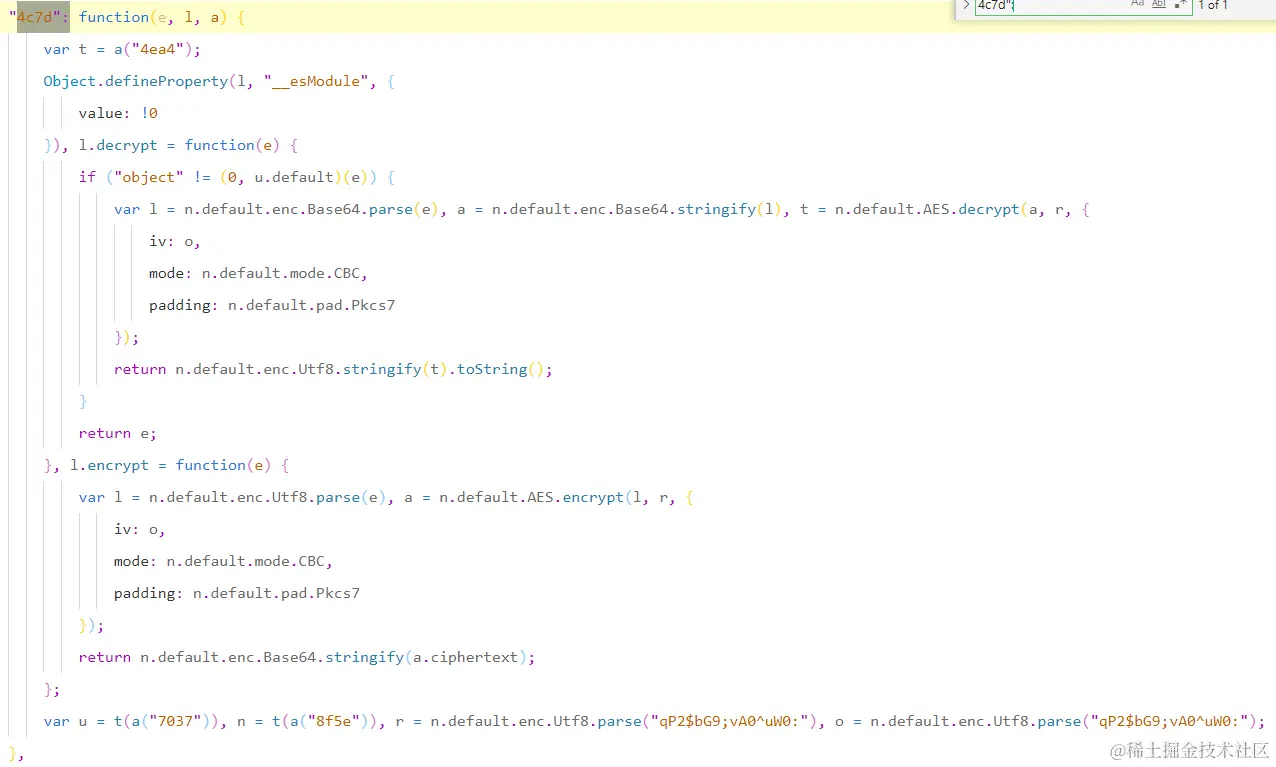Click Base64.stringify(a.ciphertext) return line
Viewport: 1276px width, 767px height.
(x=307, y=657)
